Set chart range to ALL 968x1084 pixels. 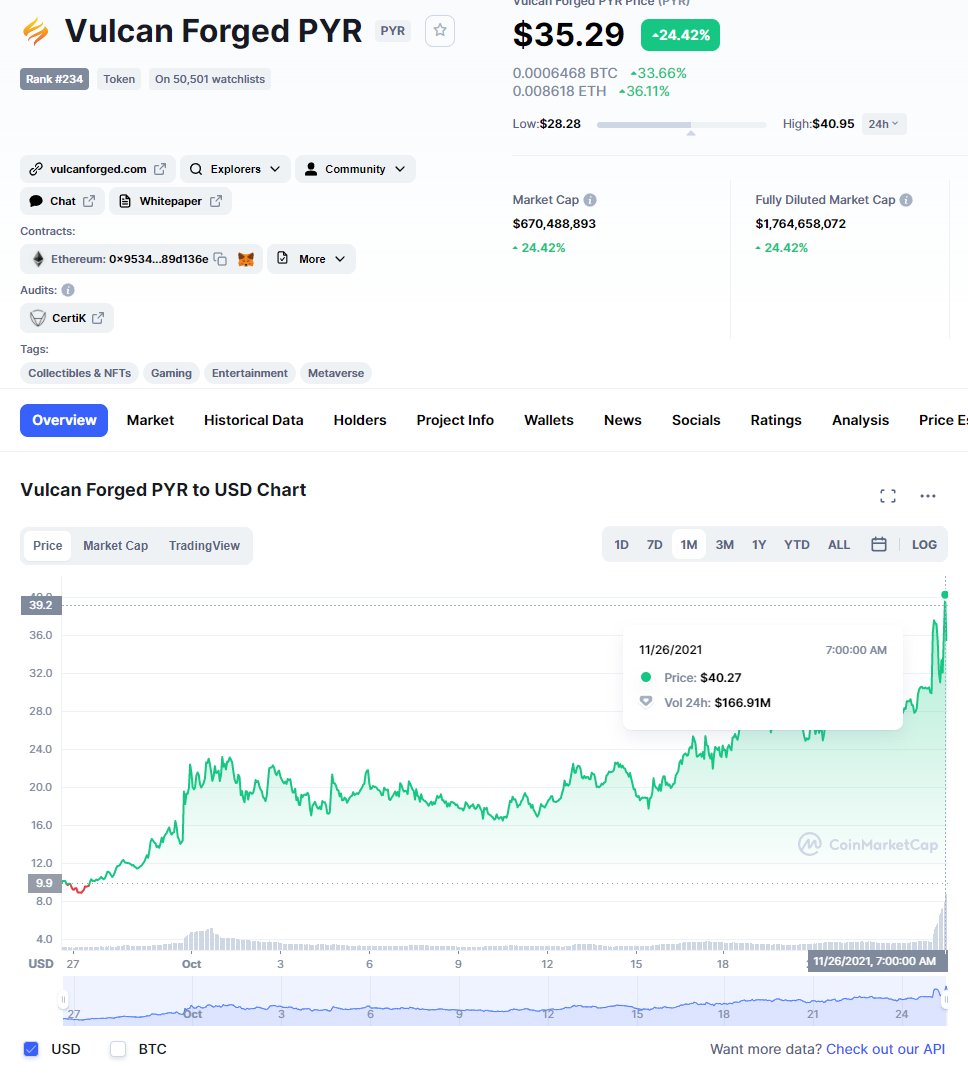[x=839, y=545]
